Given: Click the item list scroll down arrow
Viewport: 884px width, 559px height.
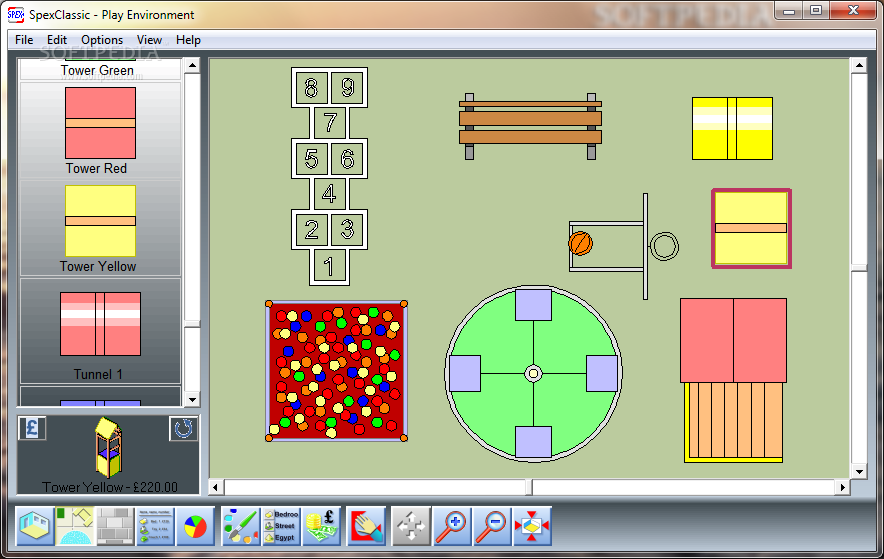Looking at the screenshot, I should pyautogui.click(x=192, y=400).
